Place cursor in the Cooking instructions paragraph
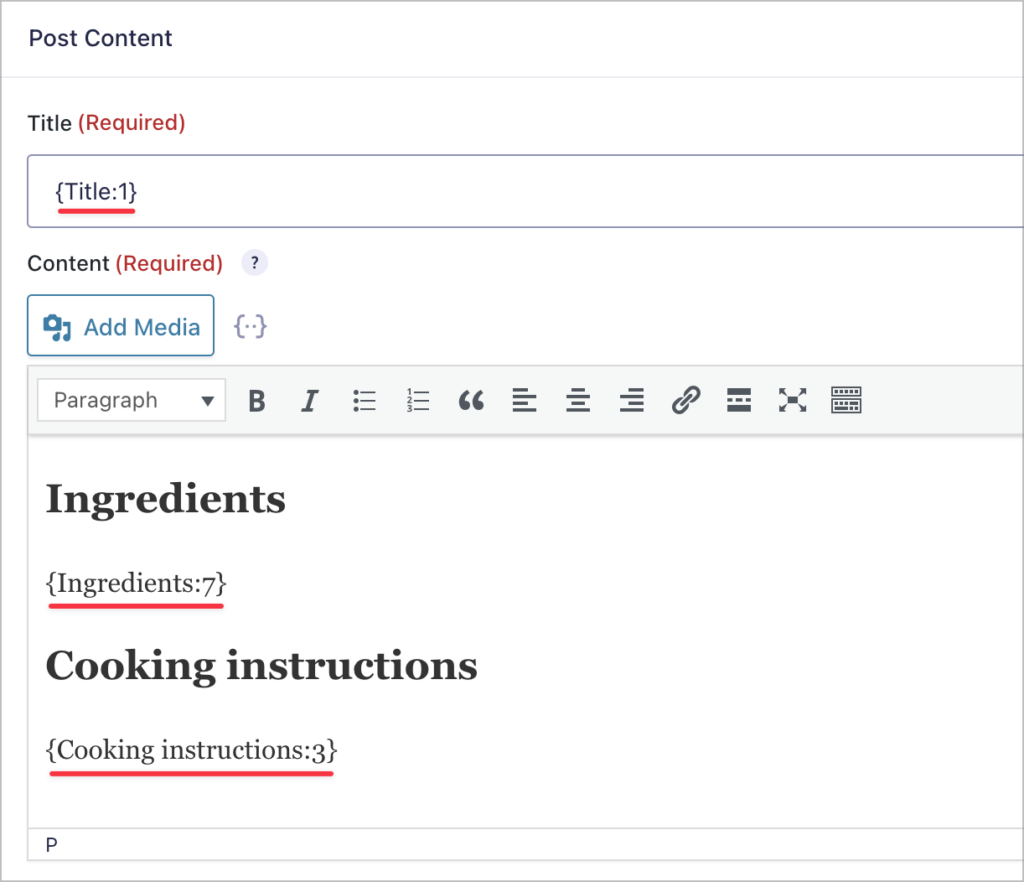 coord(191,750)
